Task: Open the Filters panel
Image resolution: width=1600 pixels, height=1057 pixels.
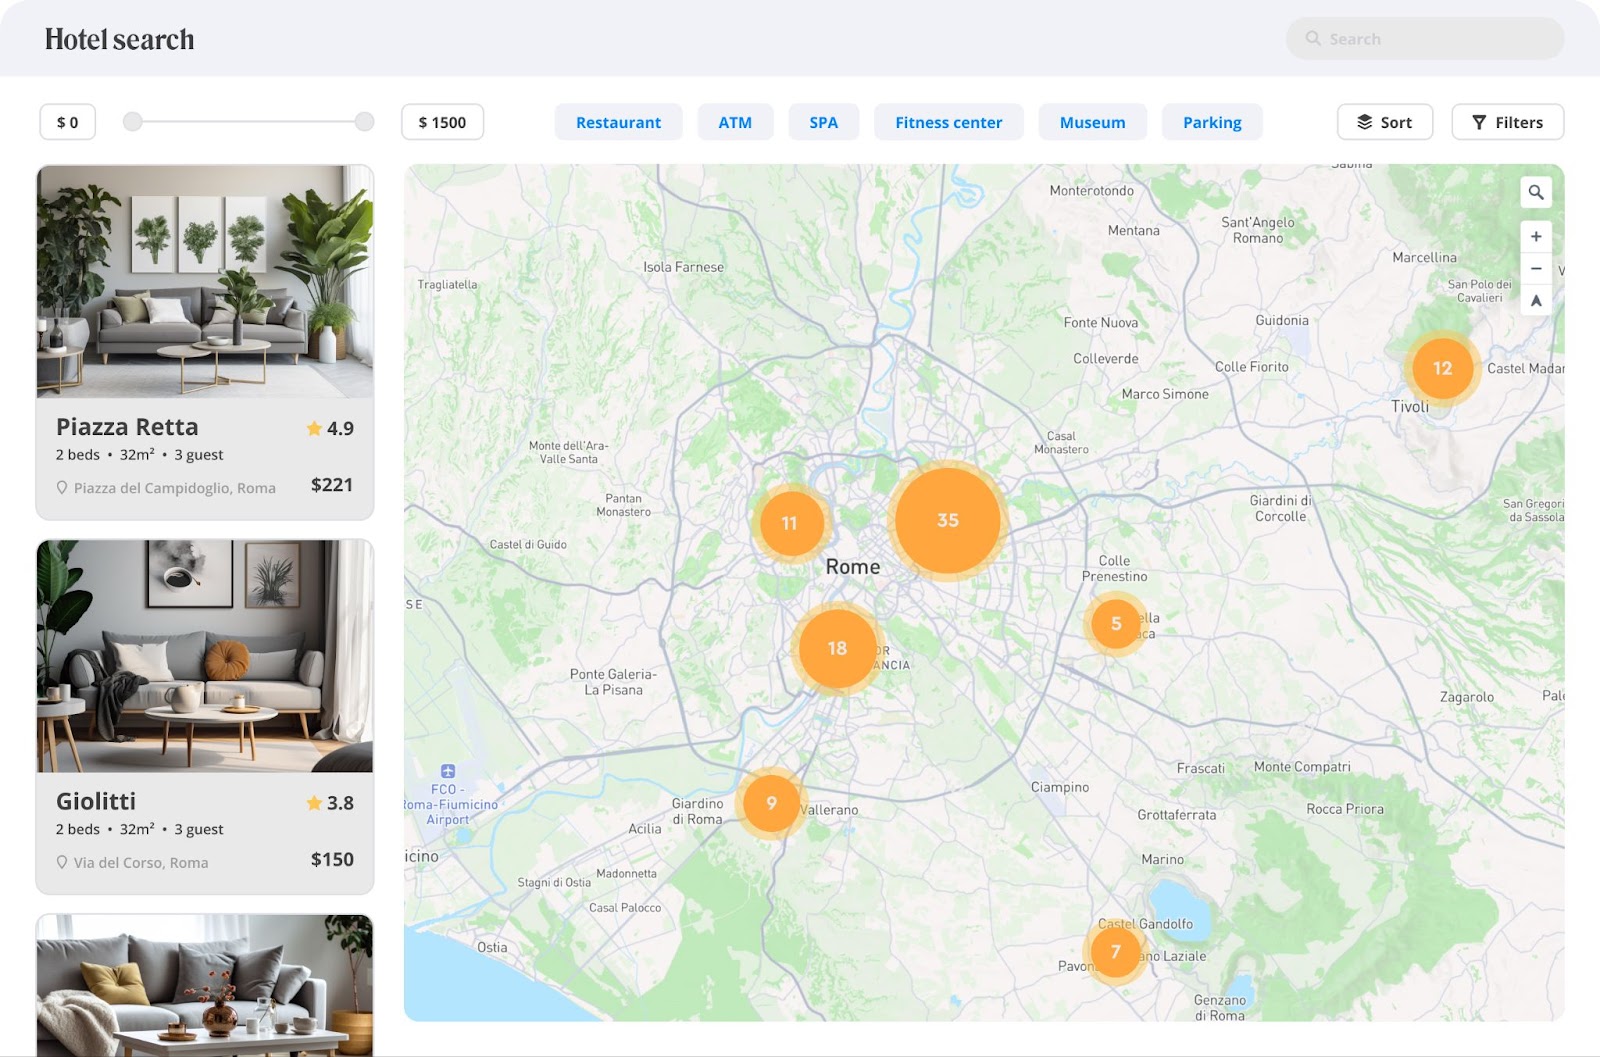Action: 1508,122
